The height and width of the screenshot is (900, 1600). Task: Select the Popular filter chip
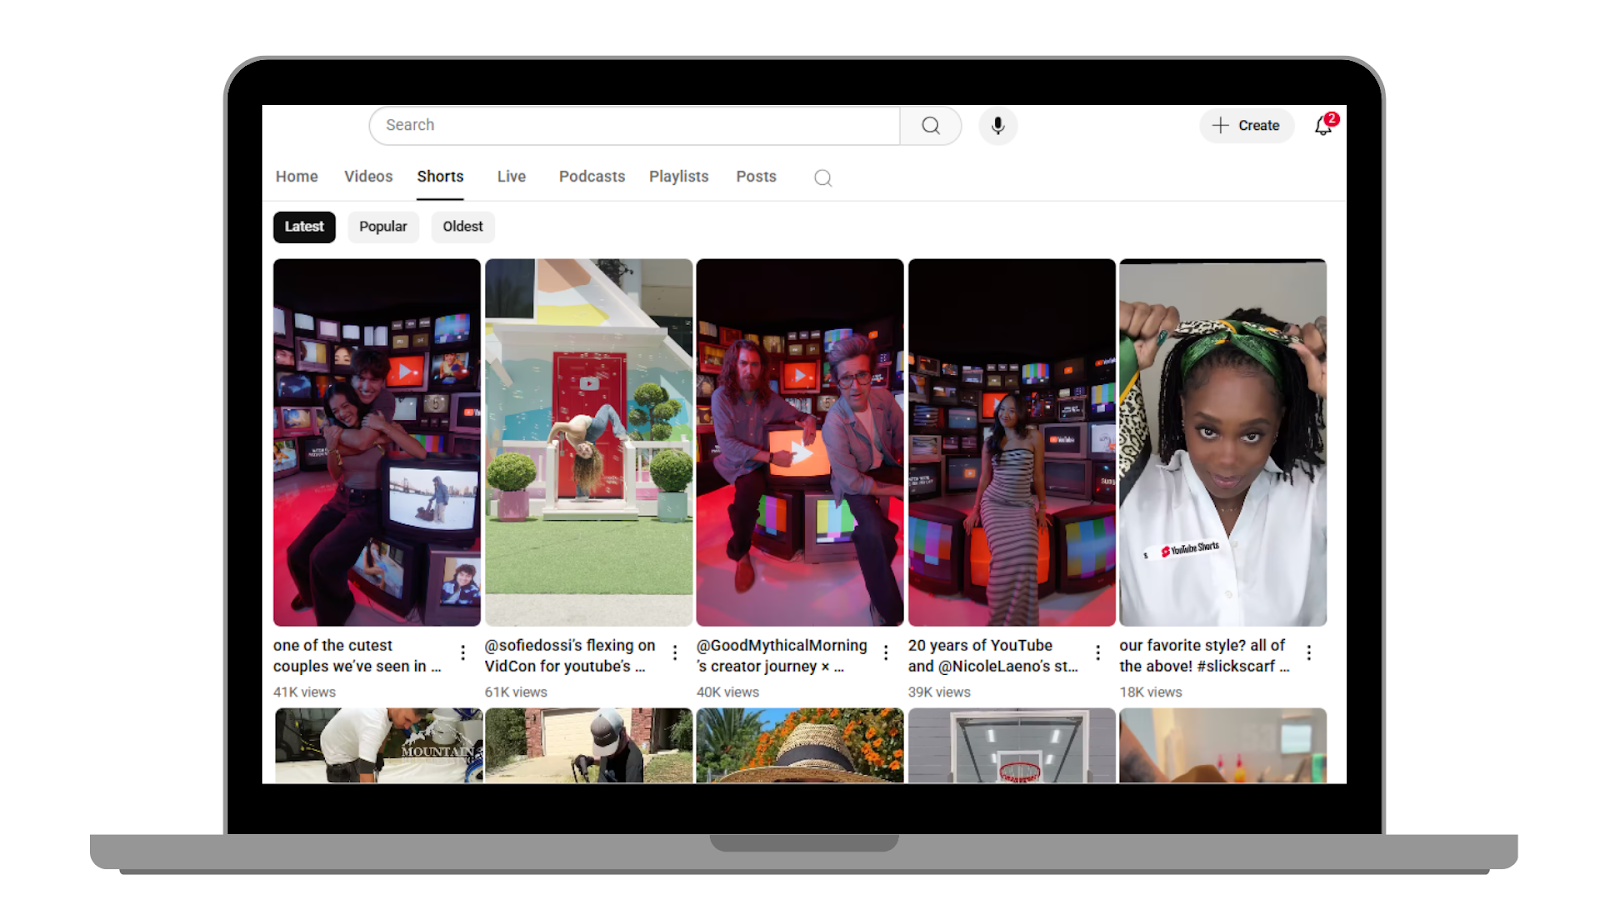(383, 227)
